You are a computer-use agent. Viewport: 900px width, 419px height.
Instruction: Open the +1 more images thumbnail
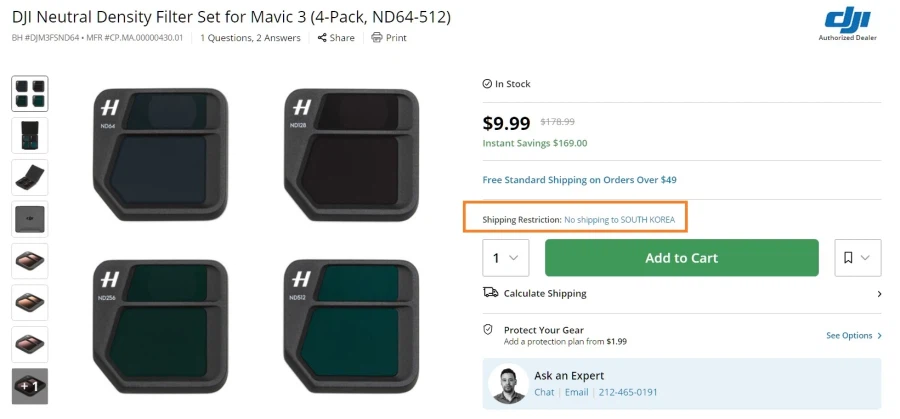tap(30, 386)
